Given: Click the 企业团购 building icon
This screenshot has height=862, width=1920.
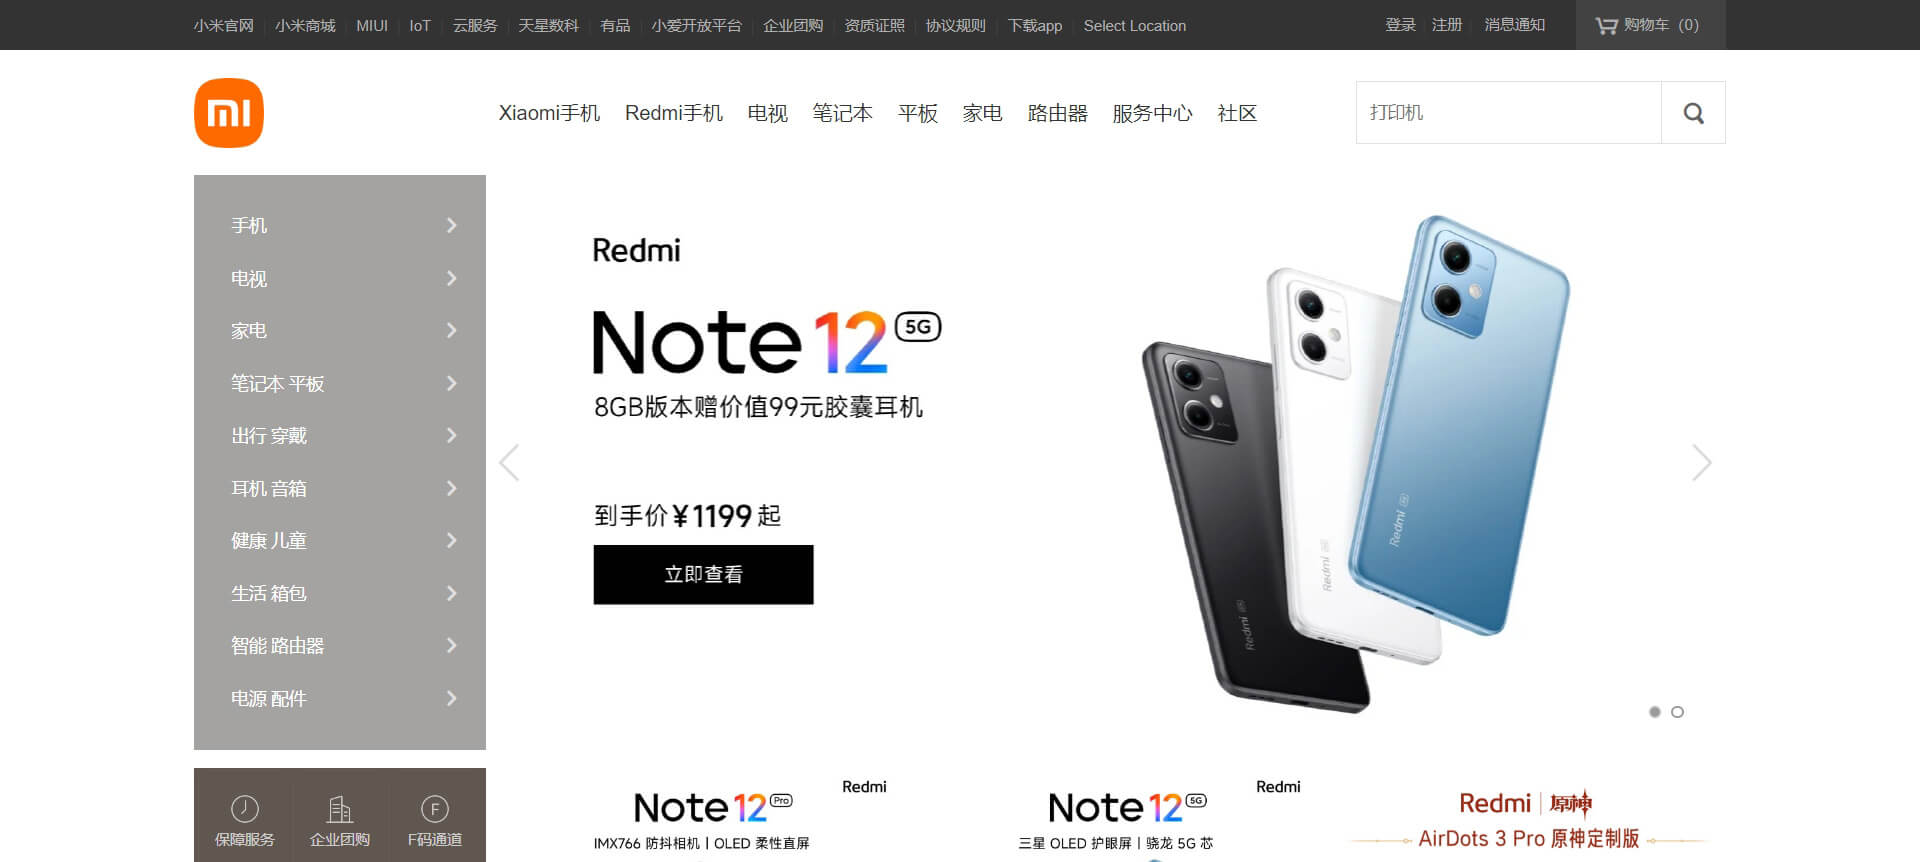Looking at the screenshot, I should [340, 808].
